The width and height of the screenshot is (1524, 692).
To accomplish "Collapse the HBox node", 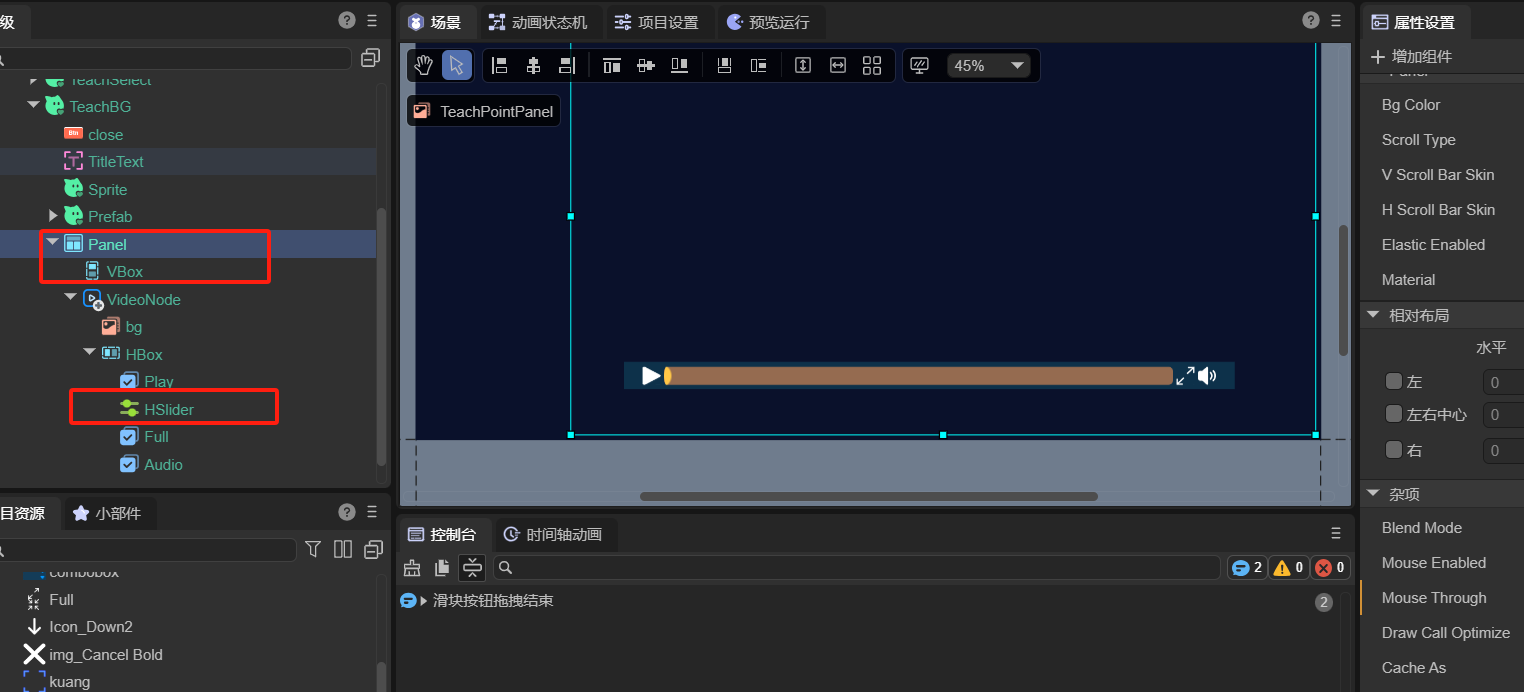I will click(x=89, y=353).
